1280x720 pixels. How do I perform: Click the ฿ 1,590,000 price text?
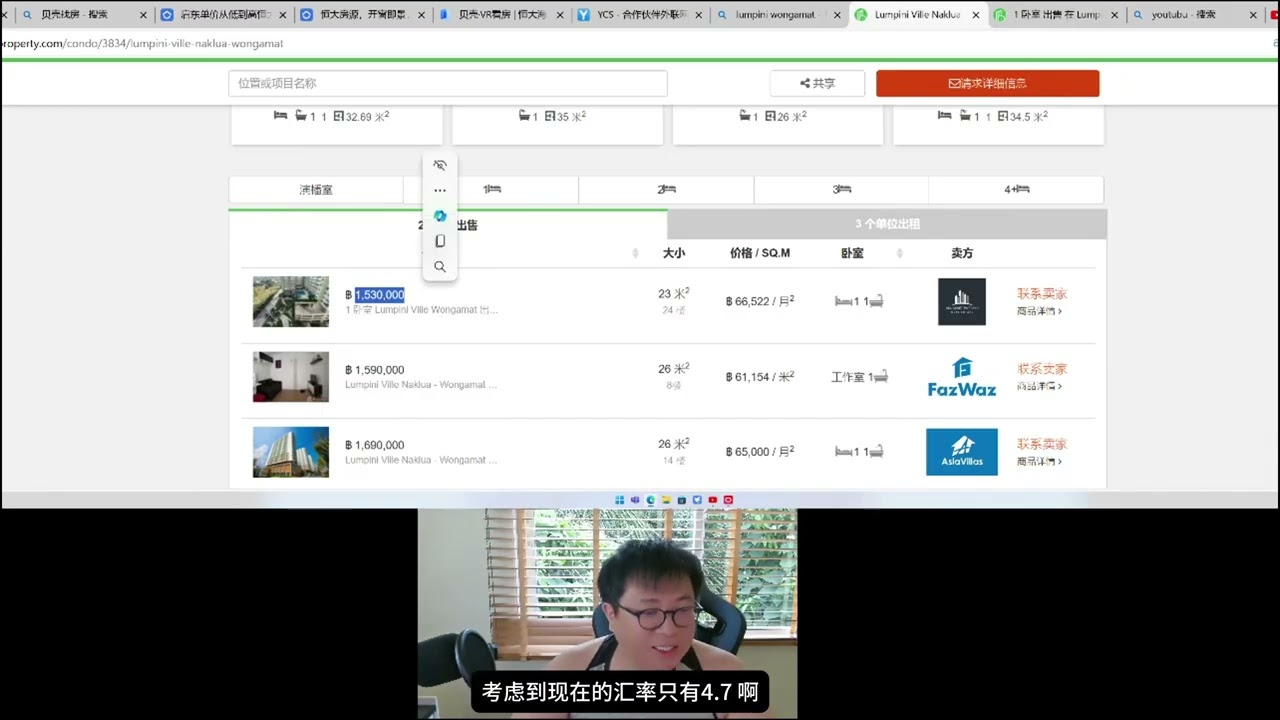pos(375,370)
